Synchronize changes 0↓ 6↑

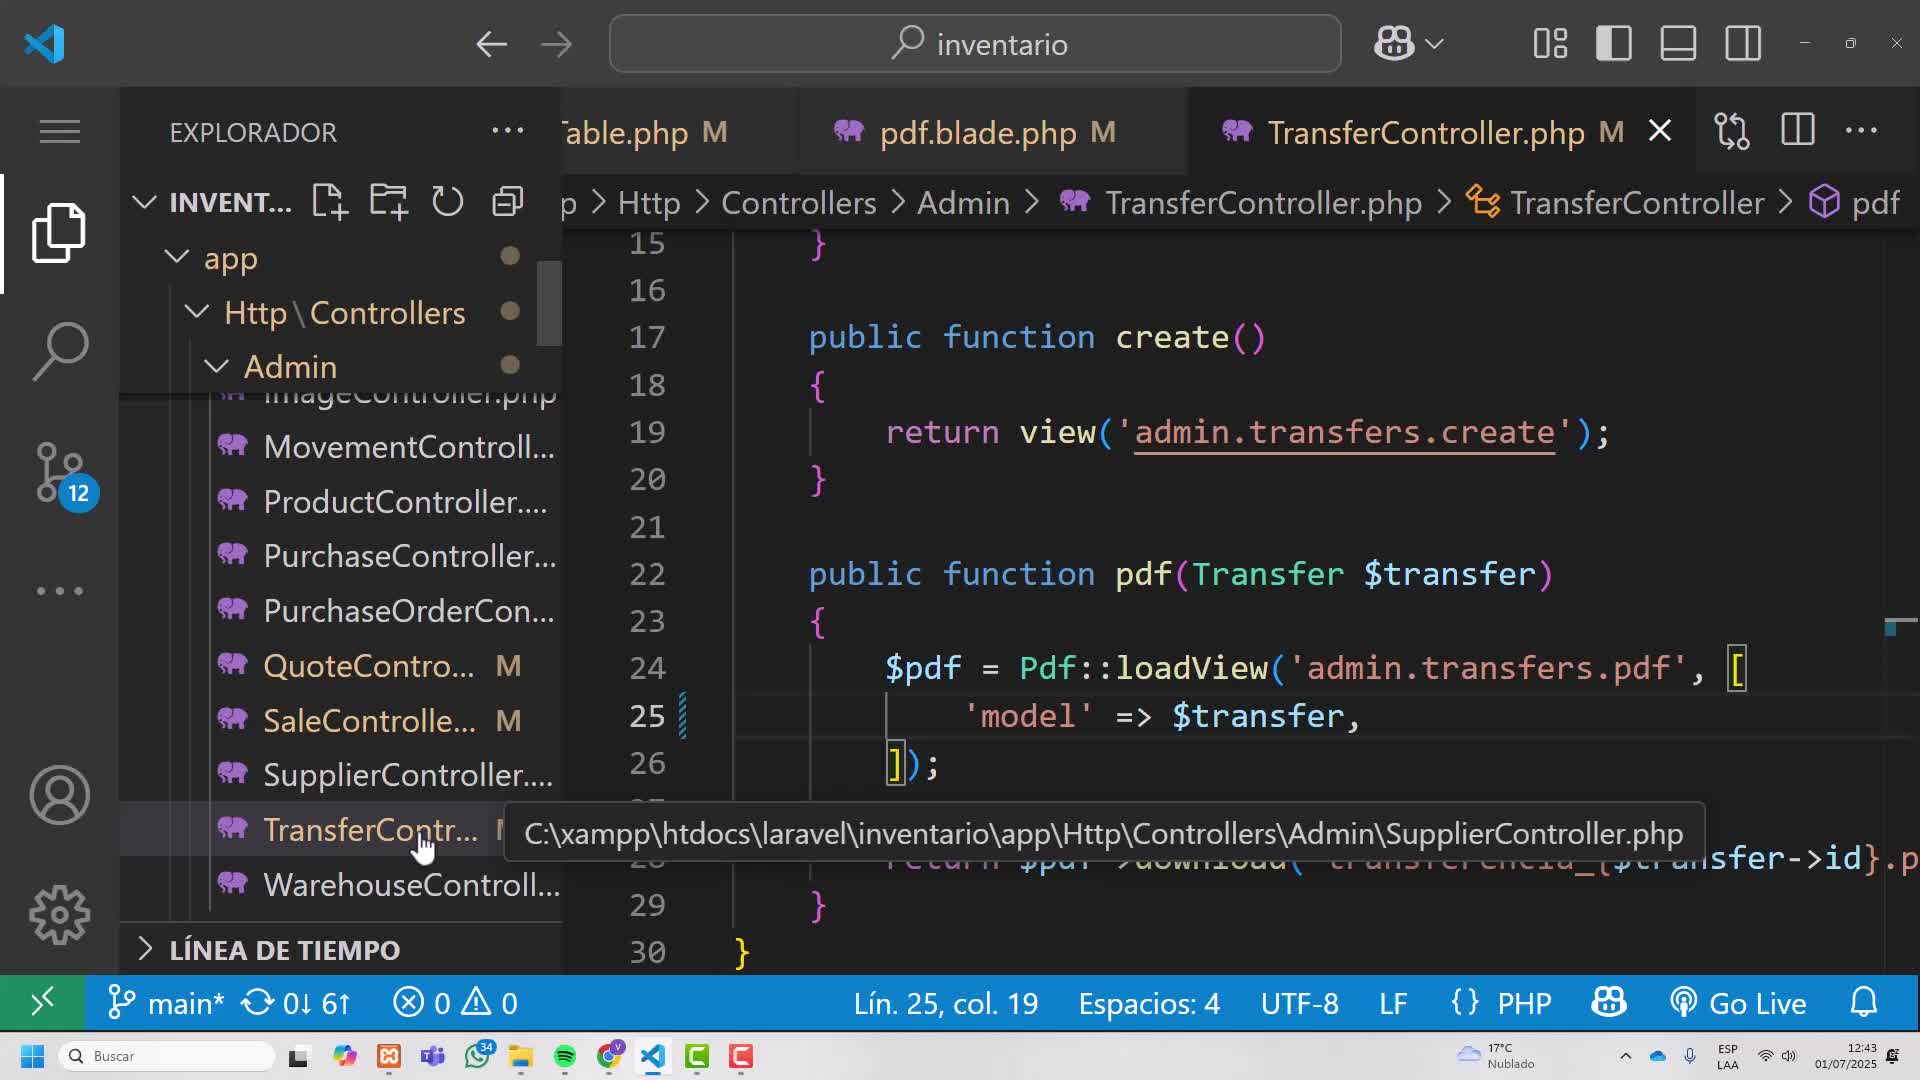click(296, 1003)
